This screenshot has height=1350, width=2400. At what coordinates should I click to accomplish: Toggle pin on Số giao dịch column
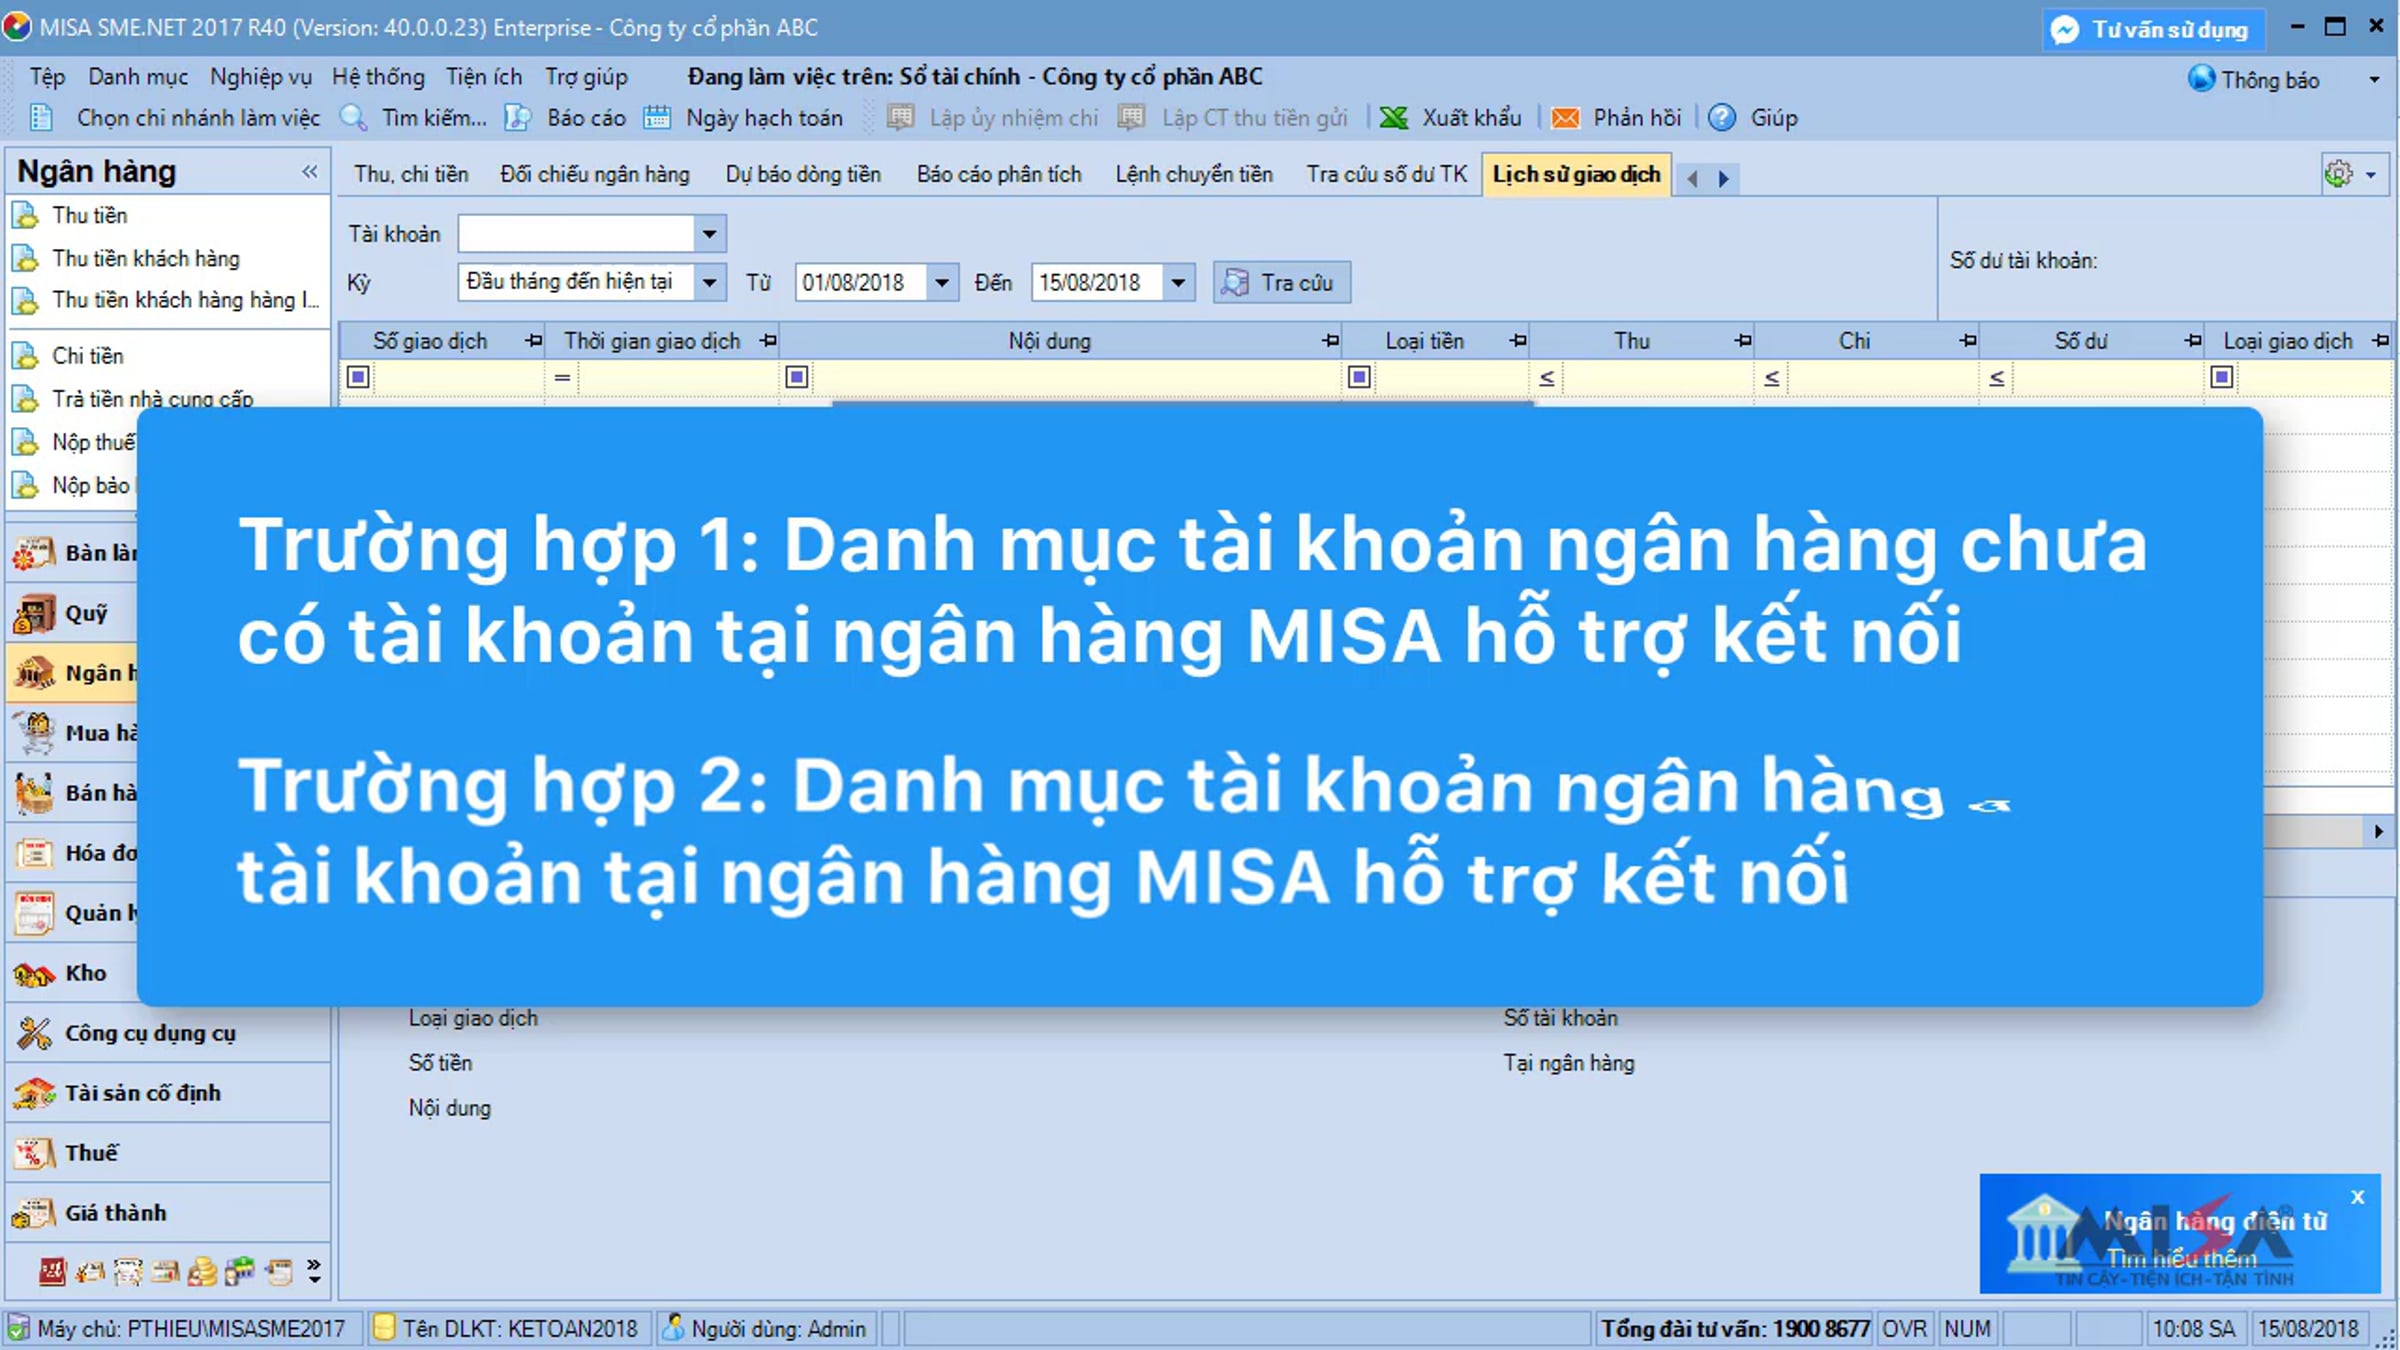coord(533,341)
